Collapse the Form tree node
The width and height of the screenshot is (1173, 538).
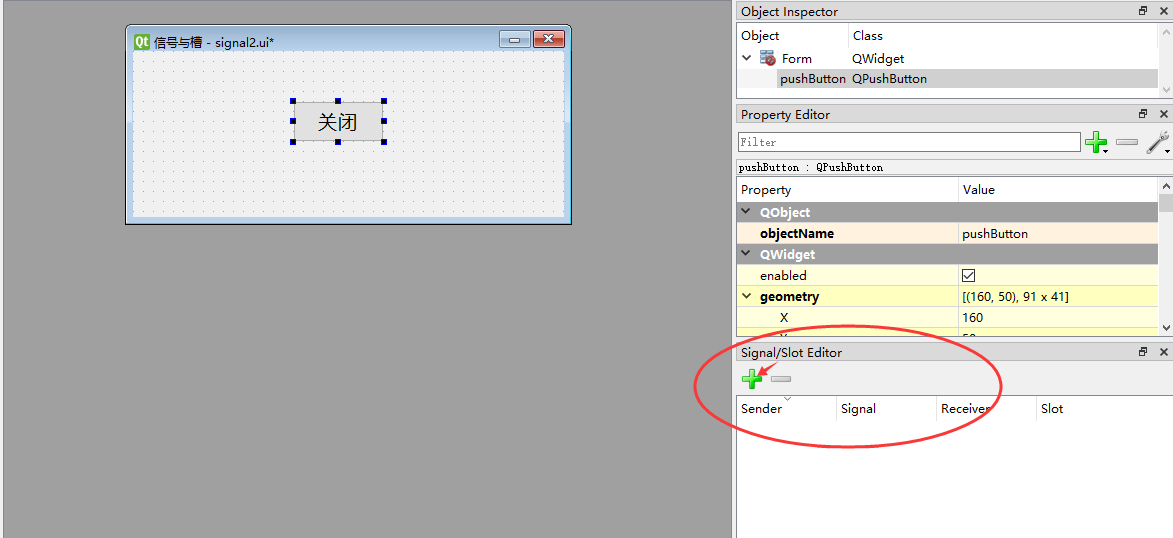coord(747,58)
